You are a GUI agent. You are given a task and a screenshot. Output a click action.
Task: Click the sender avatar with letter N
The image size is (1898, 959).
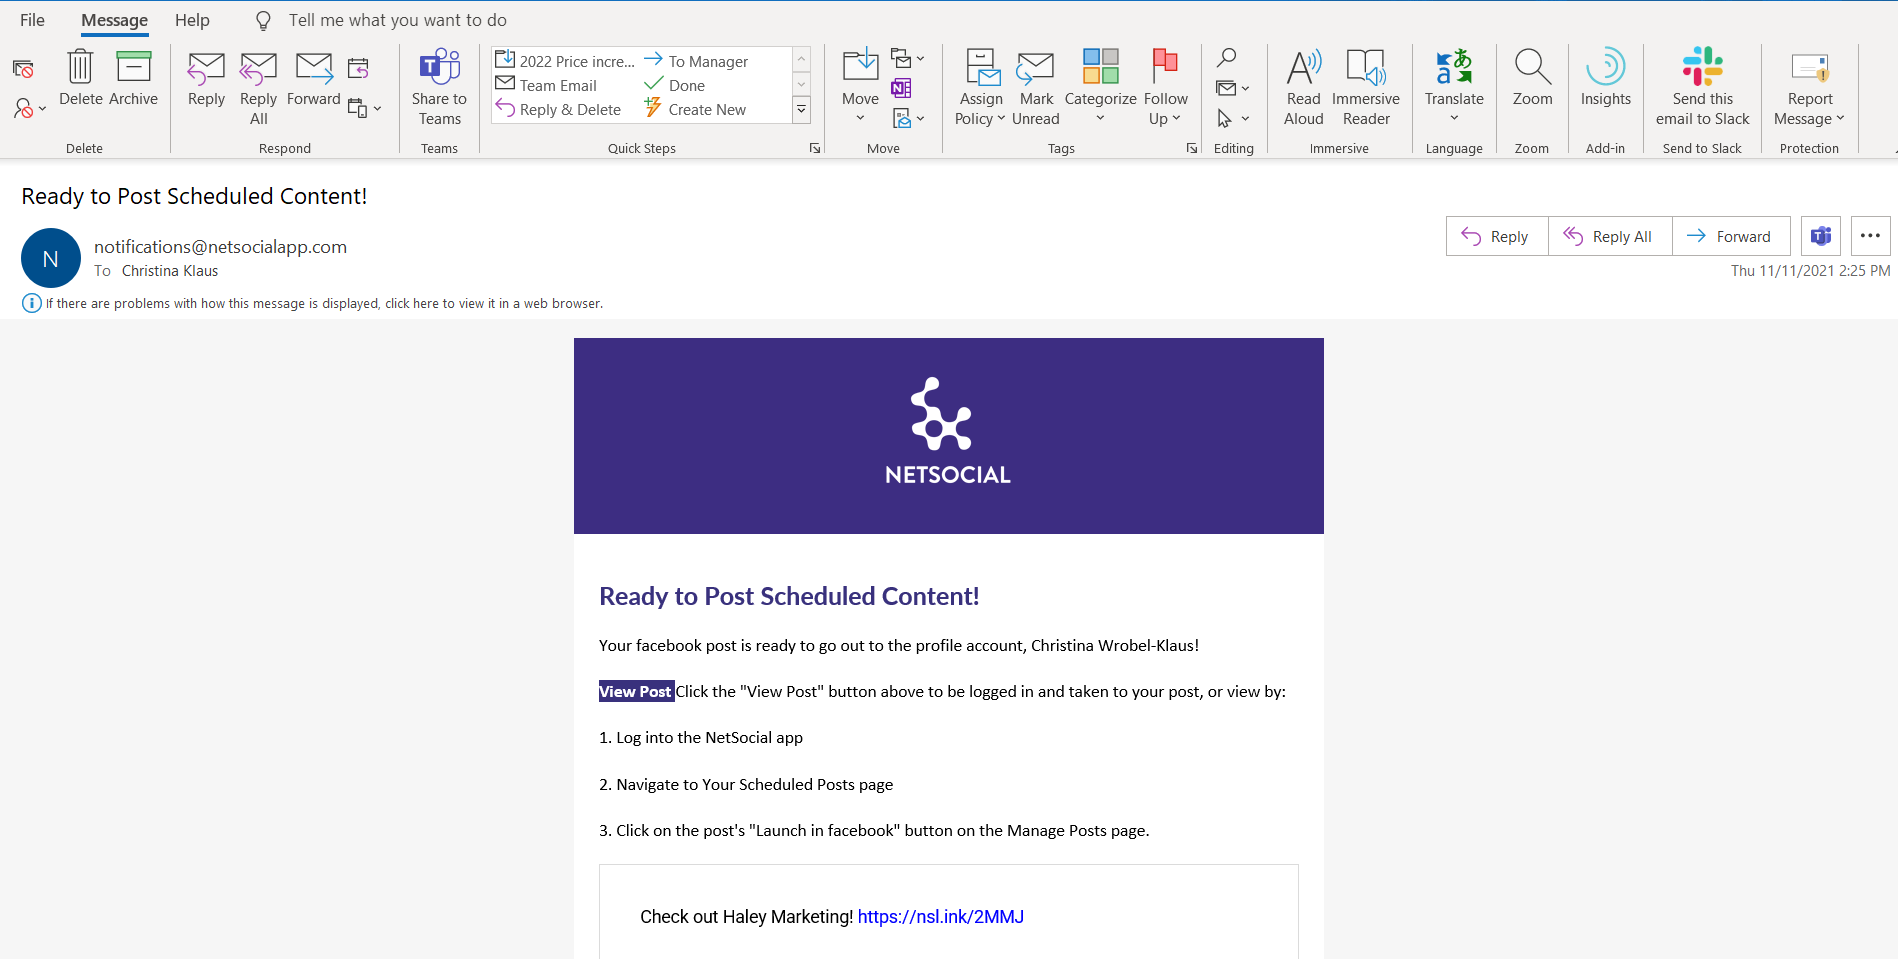pos(51,258)
